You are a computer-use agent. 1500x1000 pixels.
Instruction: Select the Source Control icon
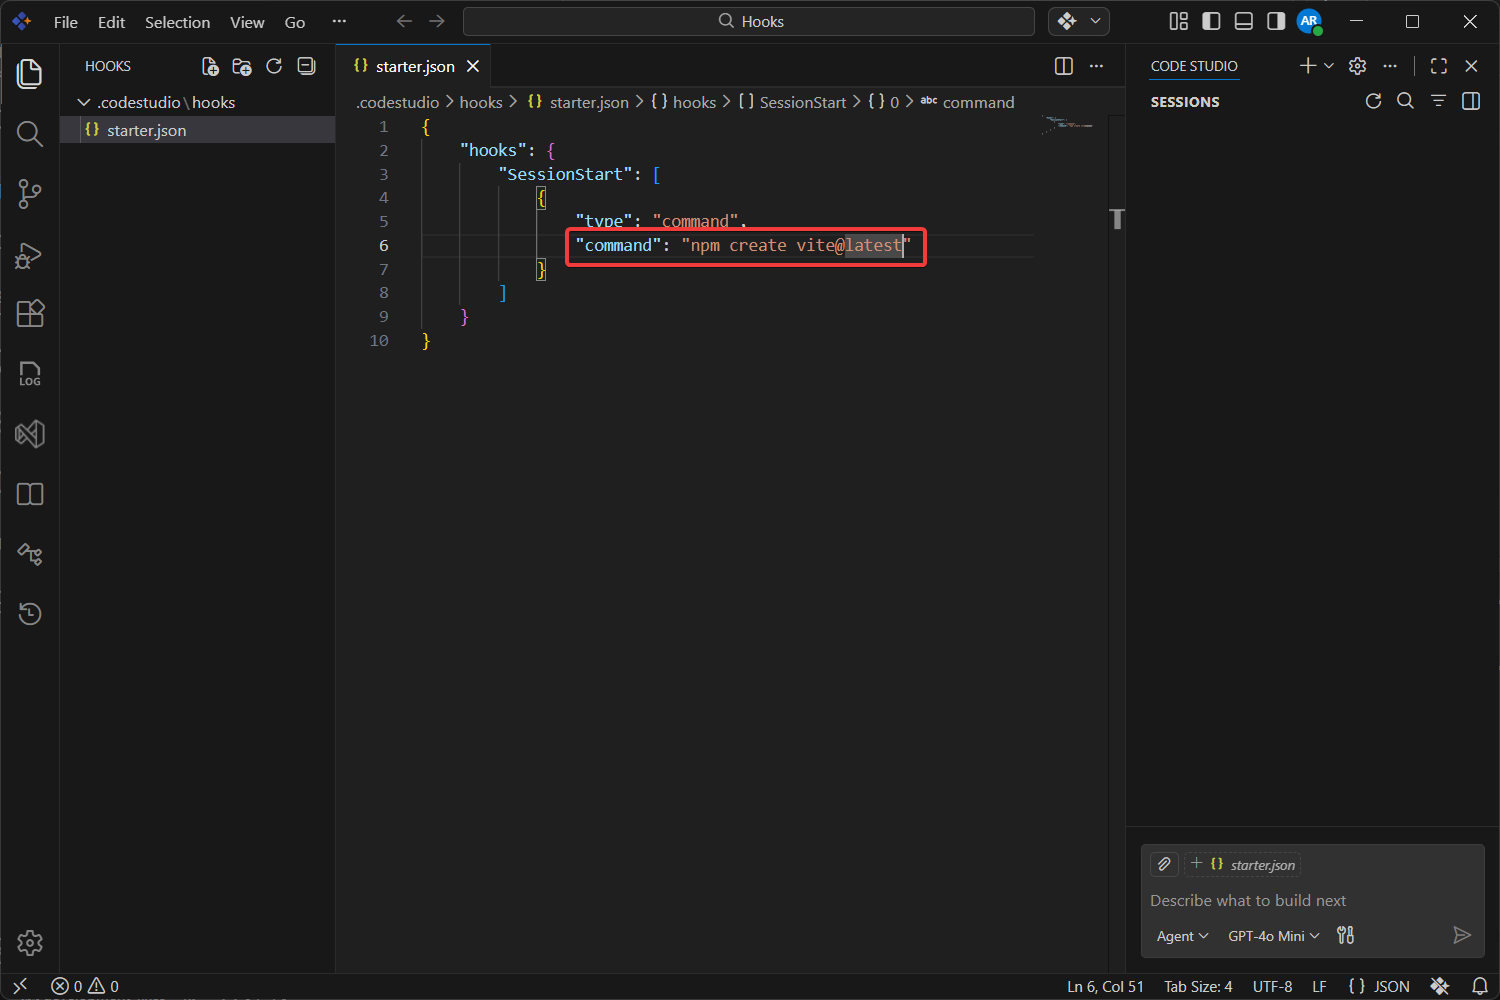tap(29, 194)
